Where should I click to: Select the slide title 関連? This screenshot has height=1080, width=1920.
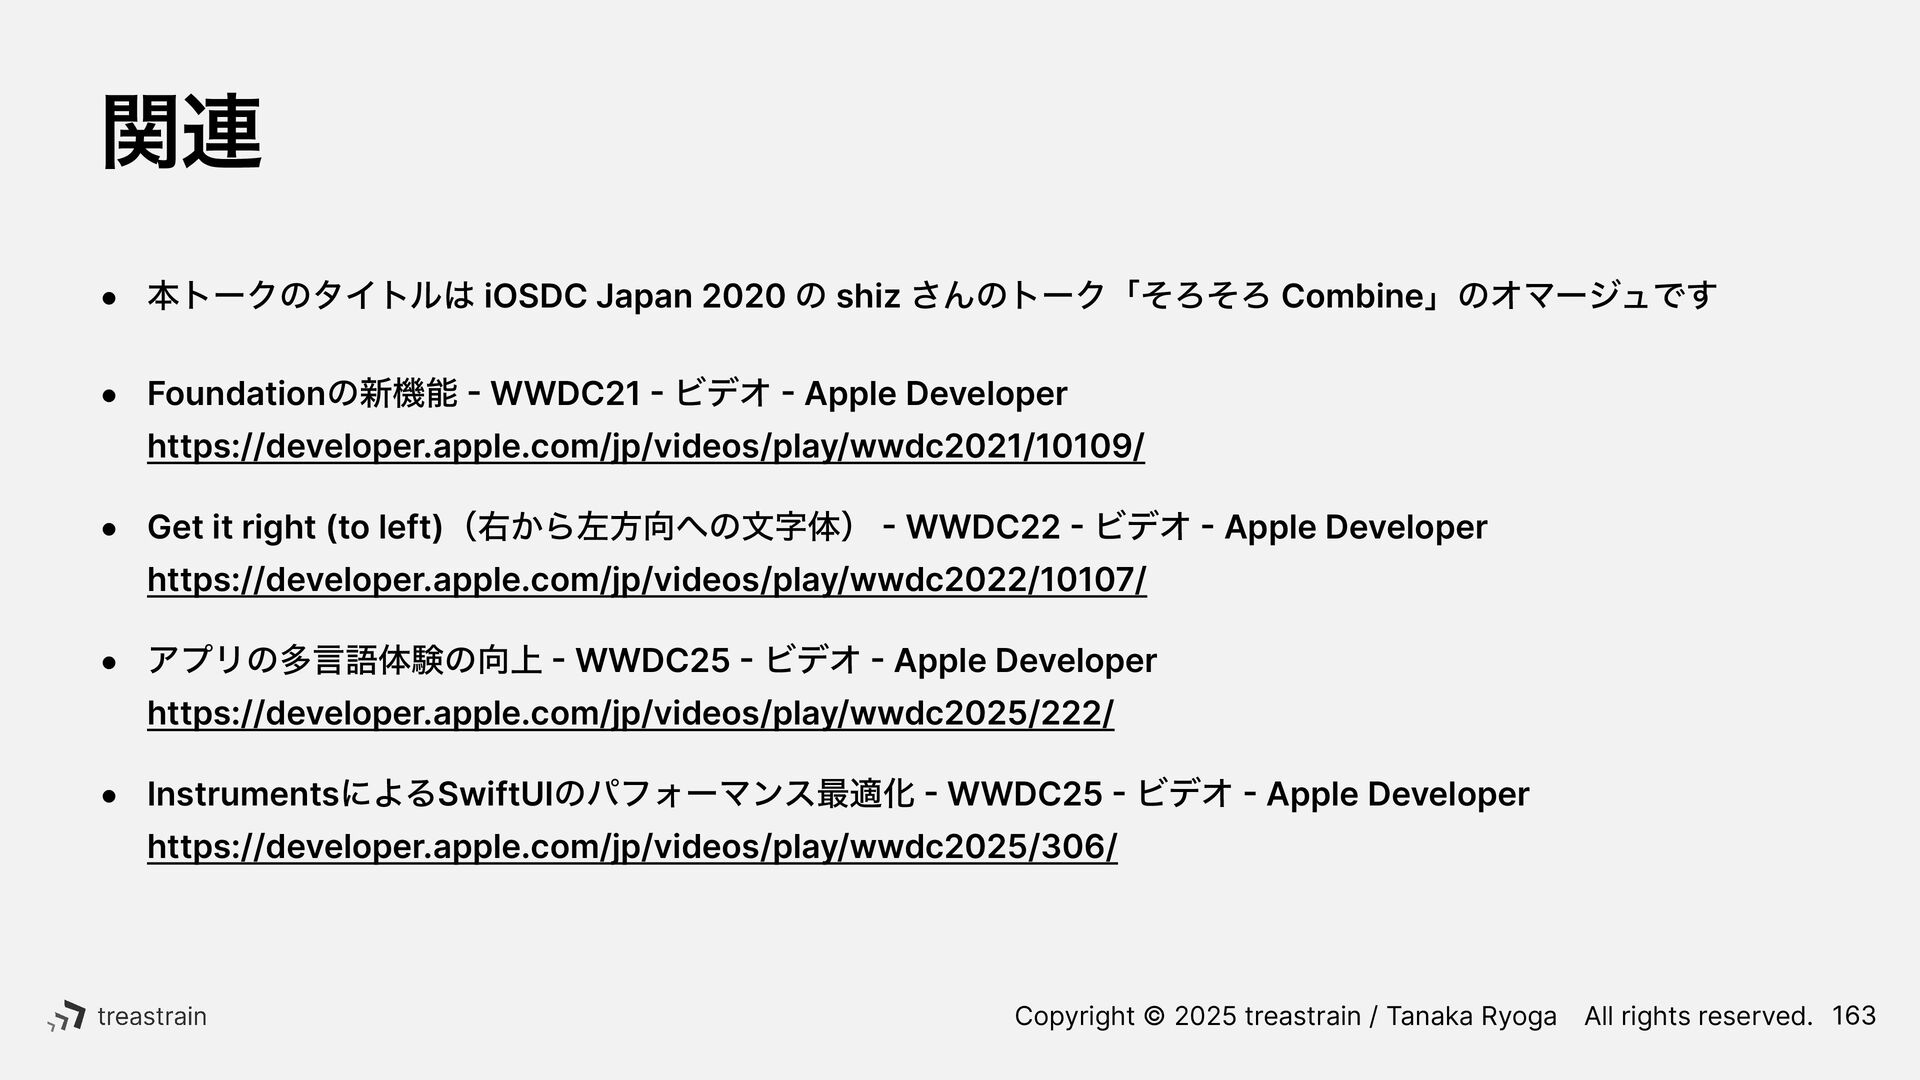point(182,132)
